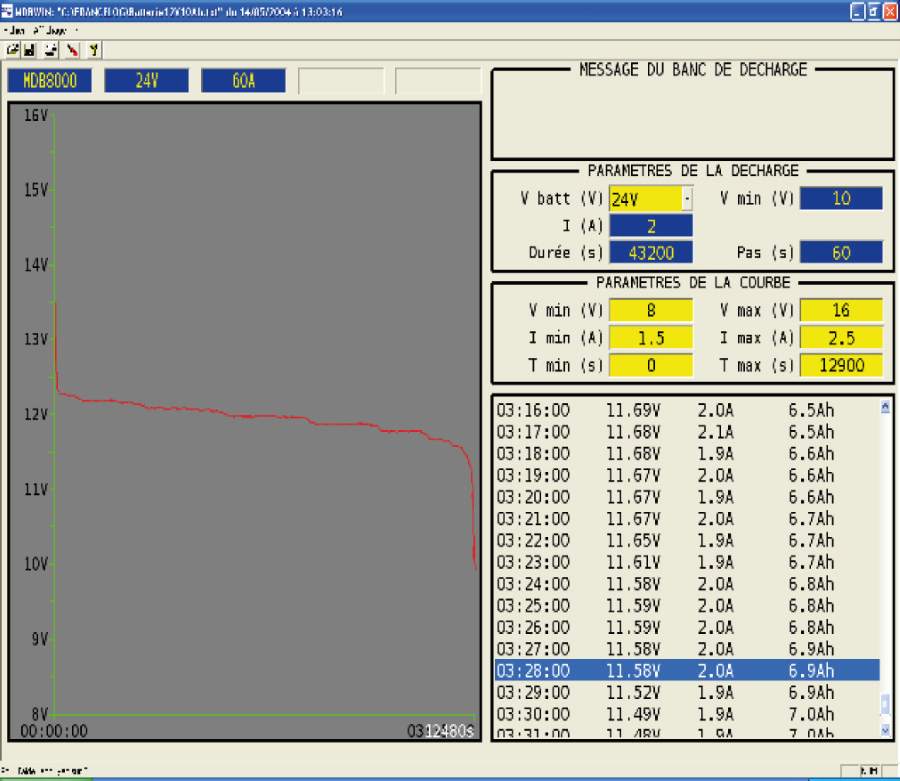Click the V max field showing 16
900x781 pixels.
click(x=841, y=310)
